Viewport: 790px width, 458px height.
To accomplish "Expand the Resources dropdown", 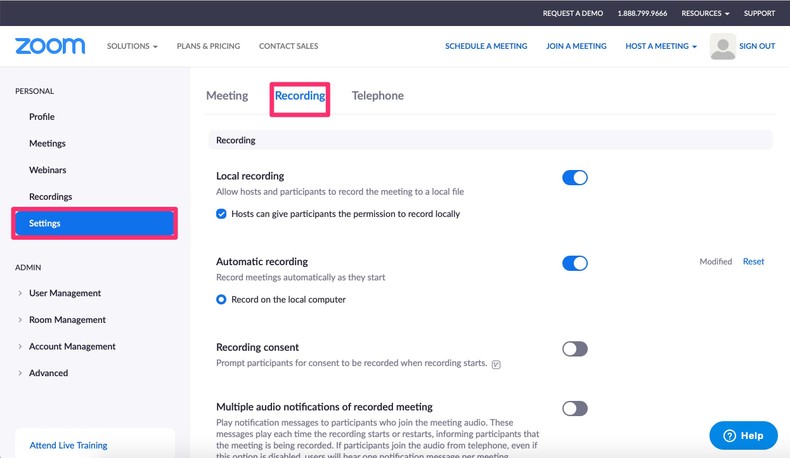I will [705, 13].
